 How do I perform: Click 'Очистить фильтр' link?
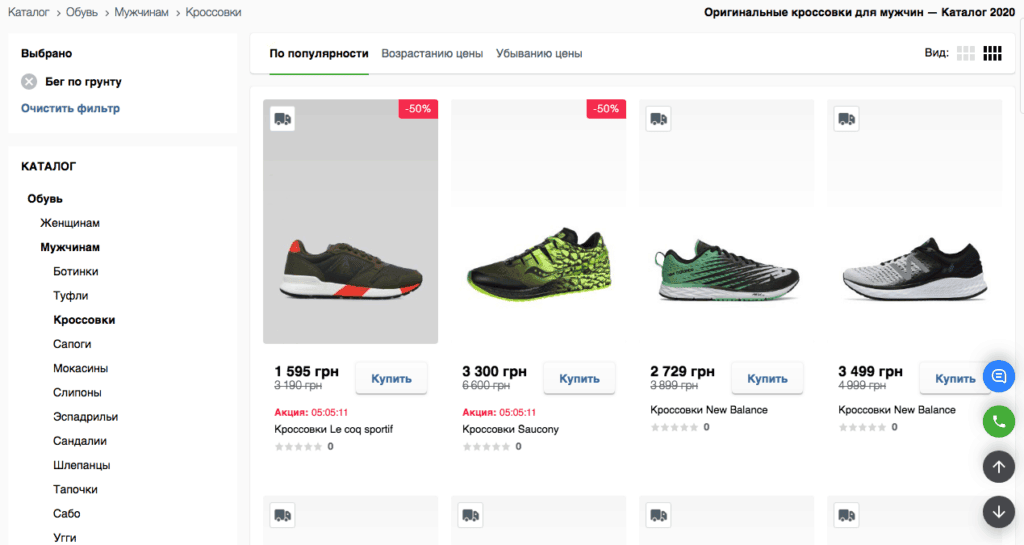pos(71,108)
